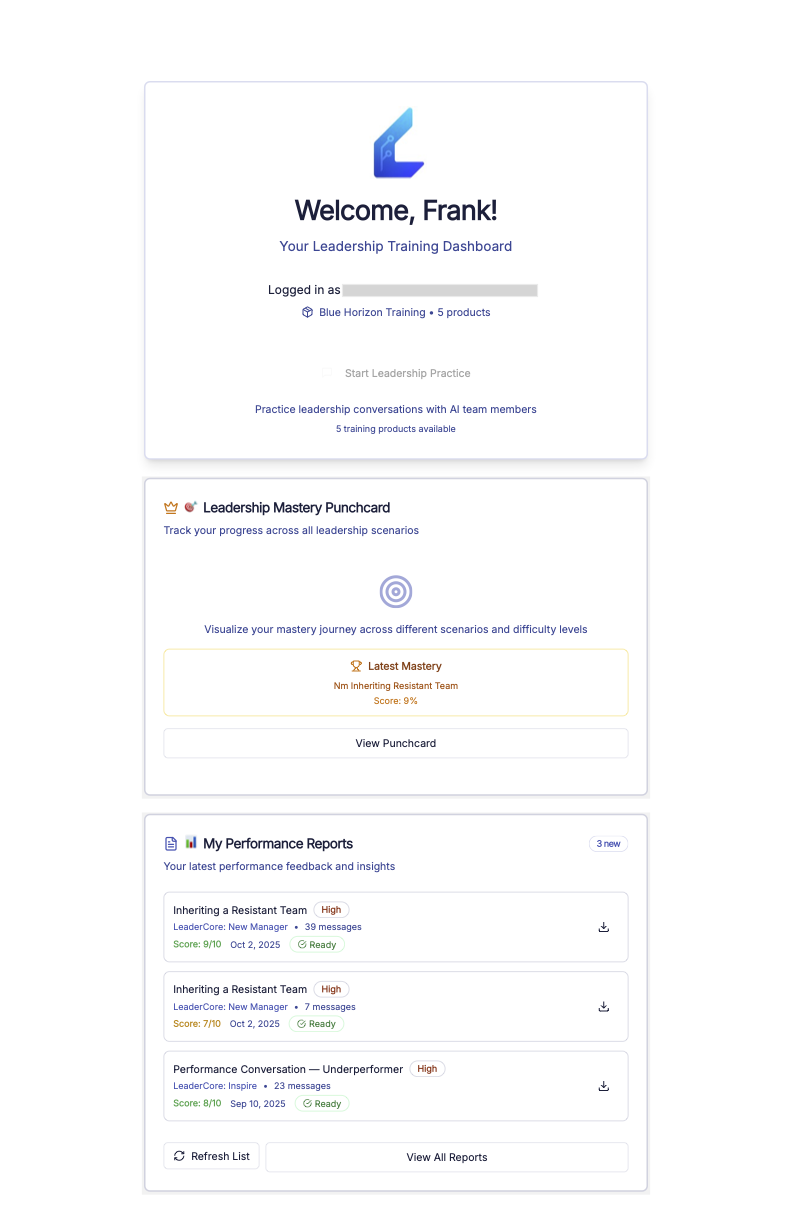
Task: Download the Performance Conversation Underperformer report
Action: point(603,1086)
